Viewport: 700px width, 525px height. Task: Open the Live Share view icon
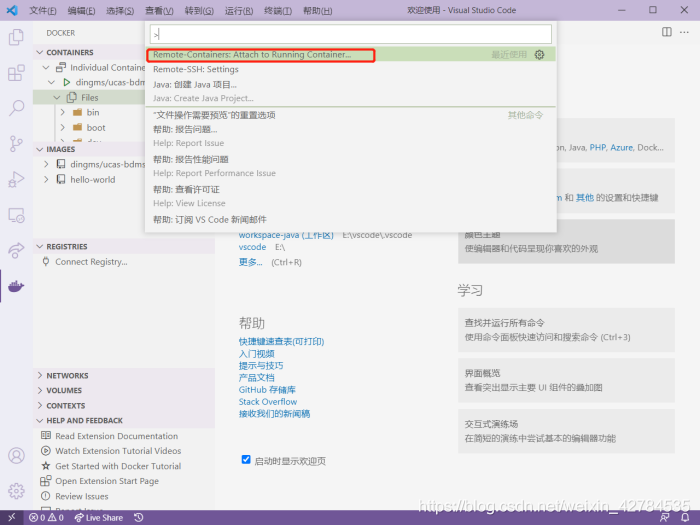pos(16,250)
